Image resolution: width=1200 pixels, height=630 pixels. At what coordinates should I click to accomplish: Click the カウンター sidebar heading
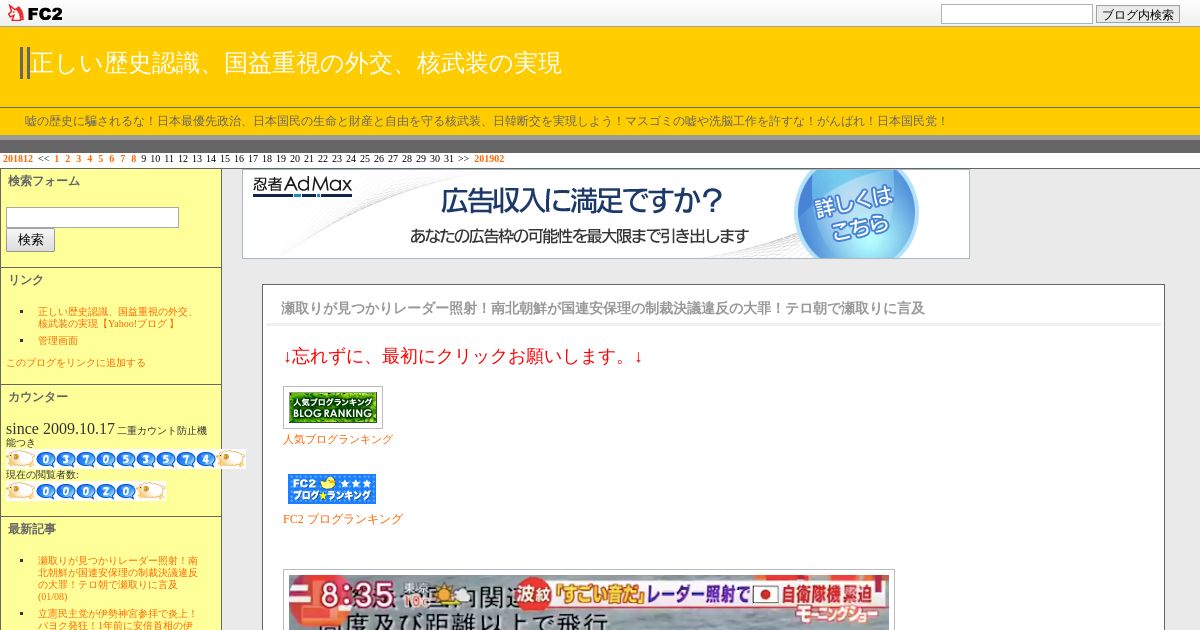[x=38, y=397]
